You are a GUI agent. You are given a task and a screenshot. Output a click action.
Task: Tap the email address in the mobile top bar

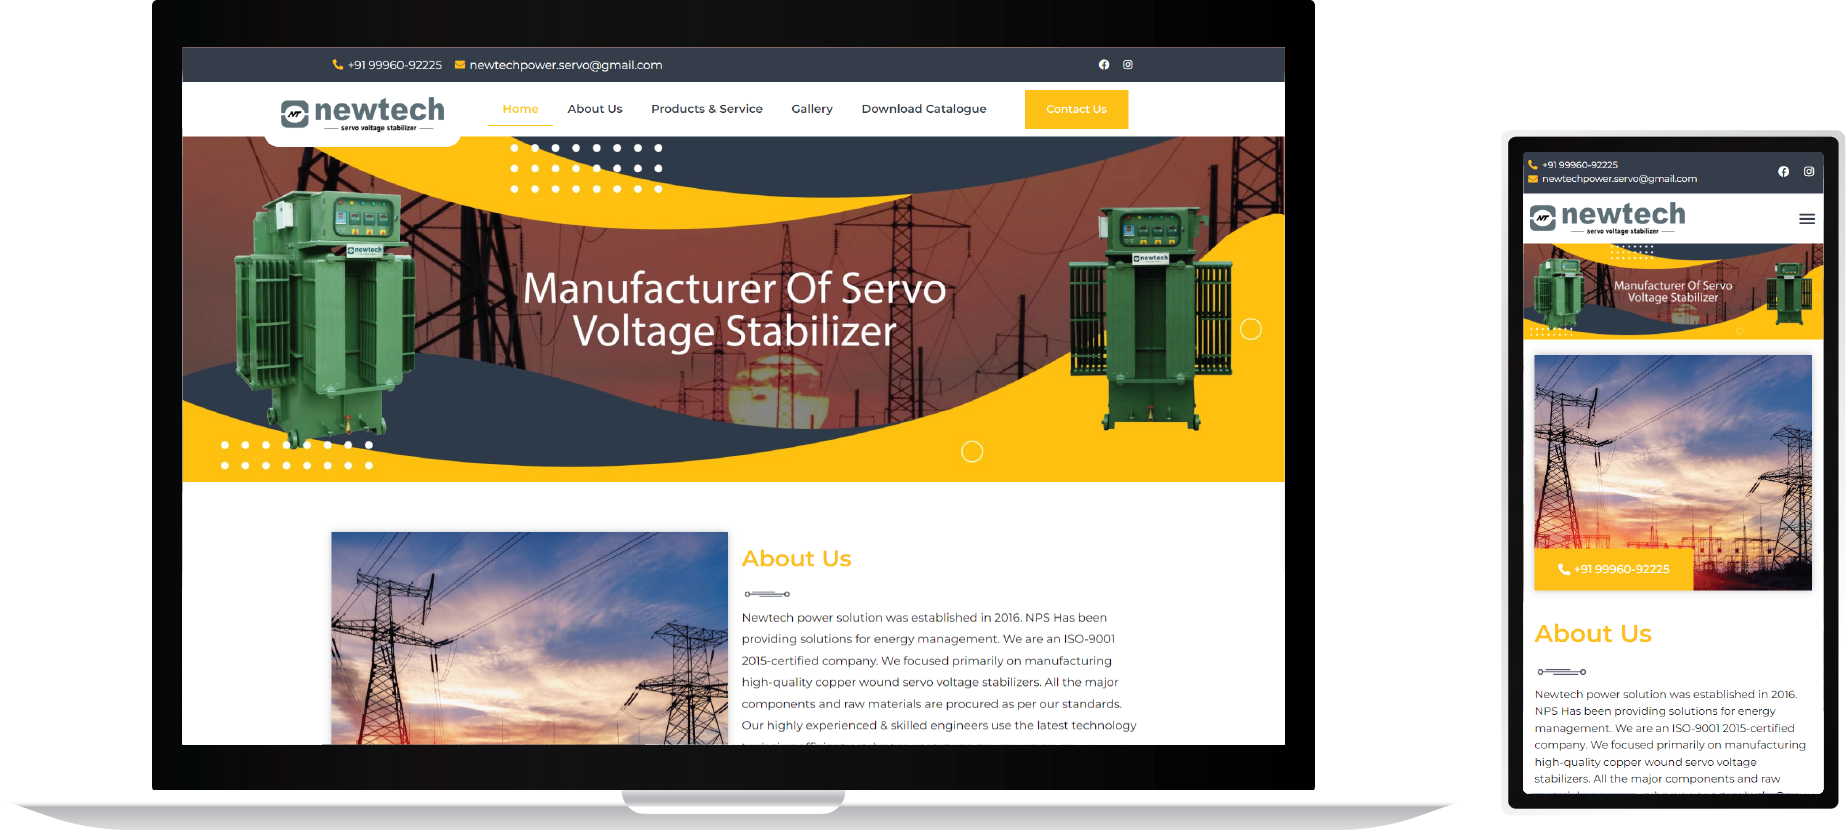tap(1612, 179)
